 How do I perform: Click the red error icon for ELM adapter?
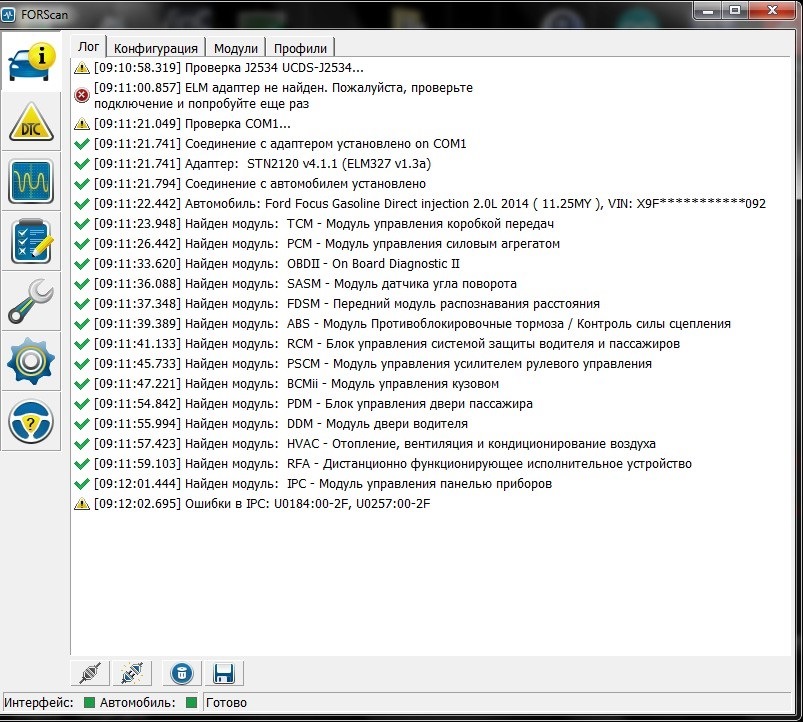coord(81,95)
